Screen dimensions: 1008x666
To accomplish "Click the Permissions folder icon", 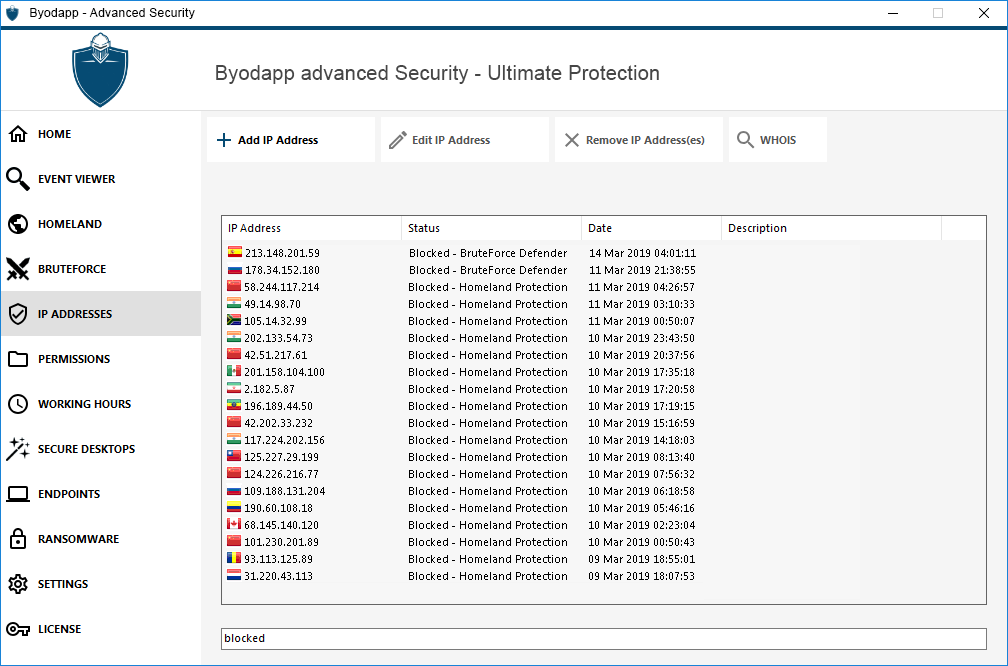I will [18, 359].
